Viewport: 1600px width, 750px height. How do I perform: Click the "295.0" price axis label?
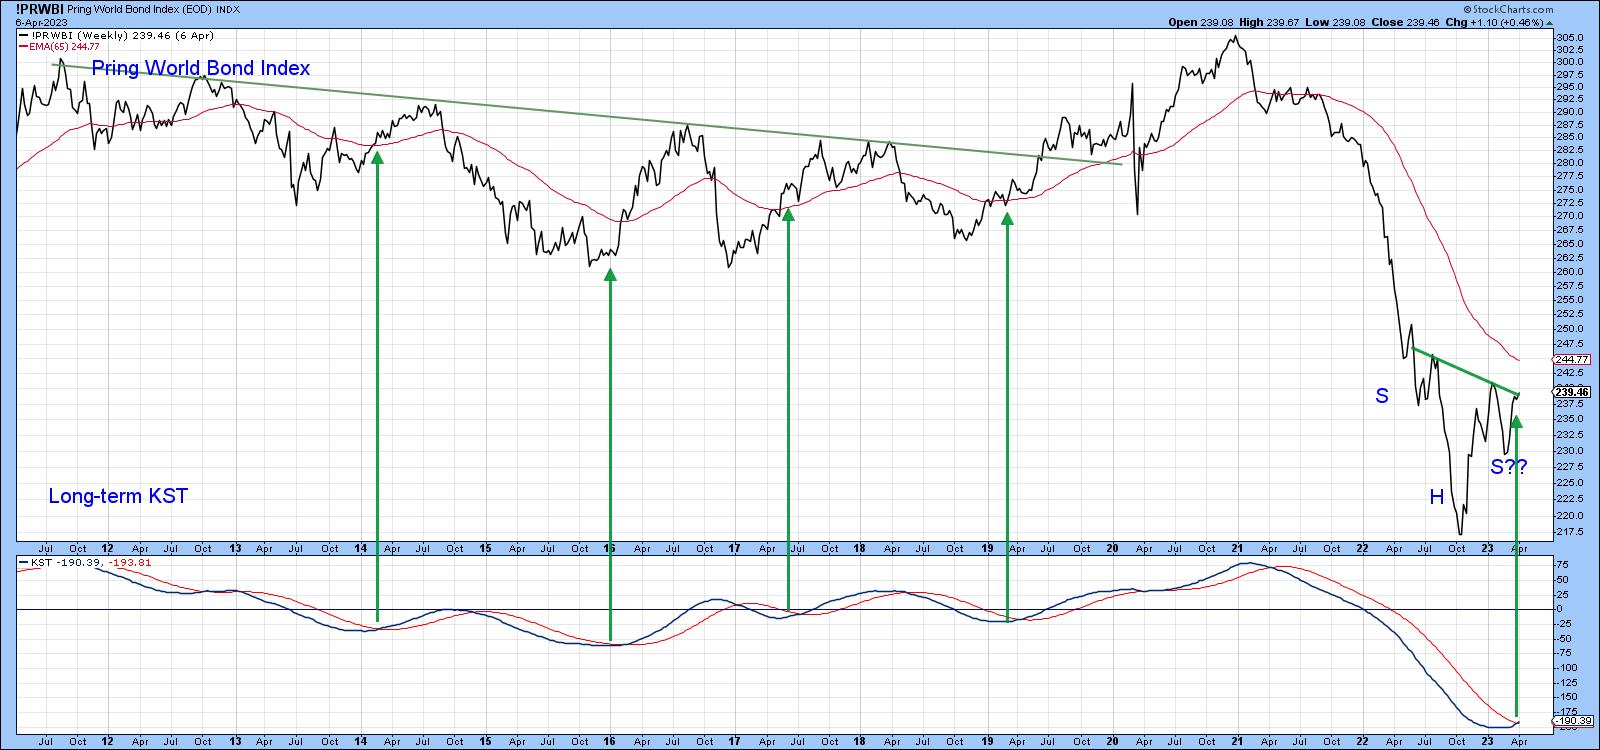click(1570, 86)
